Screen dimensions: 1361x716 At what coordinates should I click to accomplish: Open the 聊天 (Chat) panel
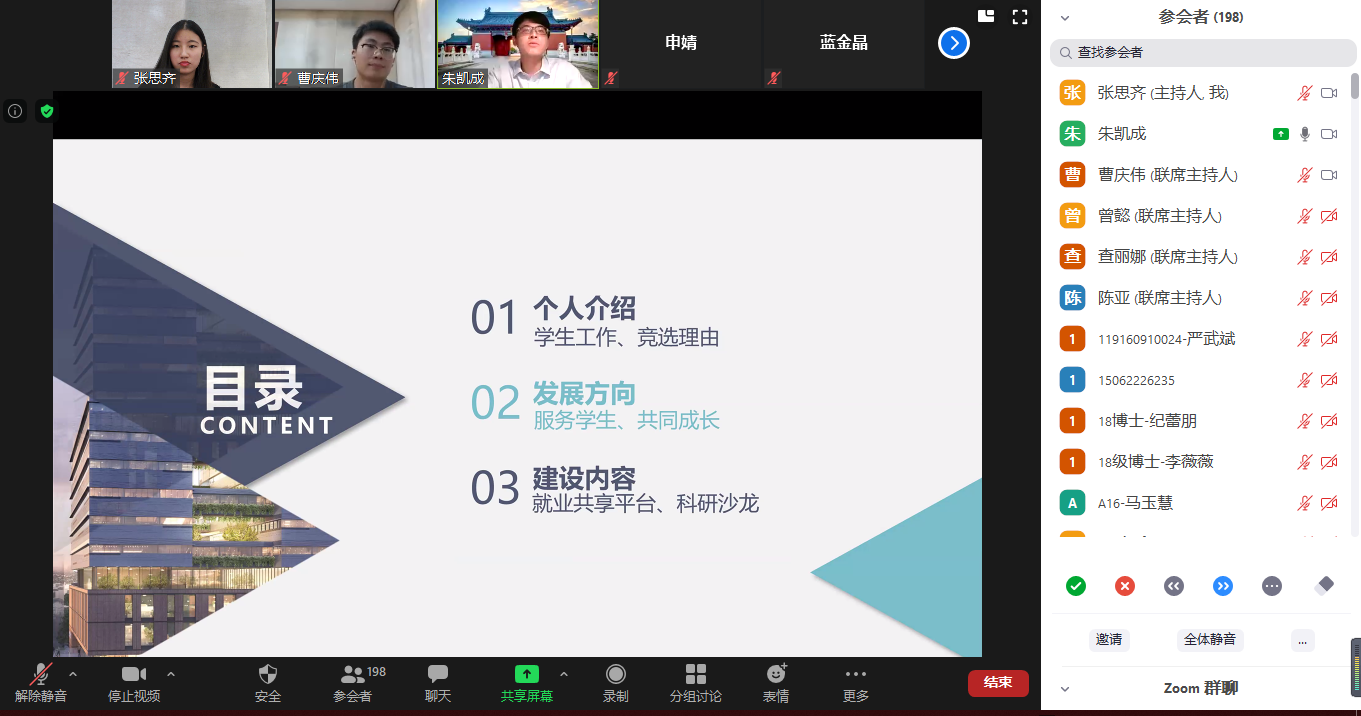click(437, 682)
